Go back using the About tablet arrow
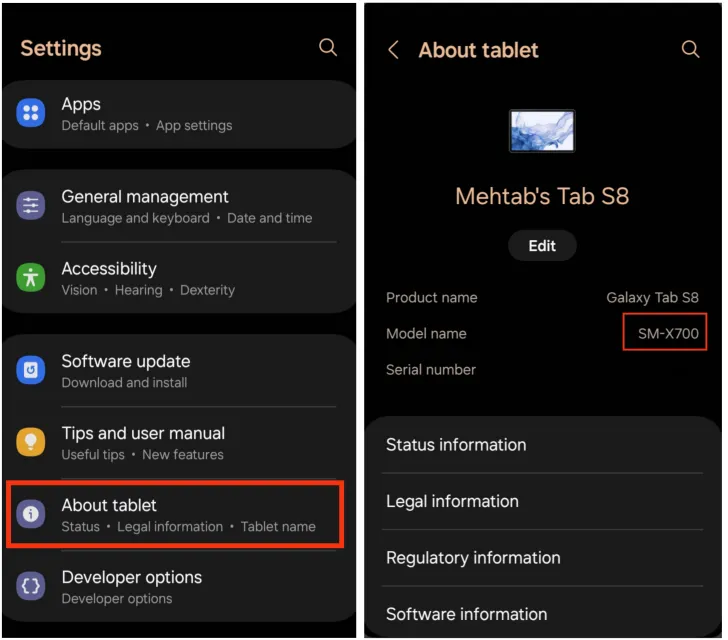728x640 pixels. 393,50
